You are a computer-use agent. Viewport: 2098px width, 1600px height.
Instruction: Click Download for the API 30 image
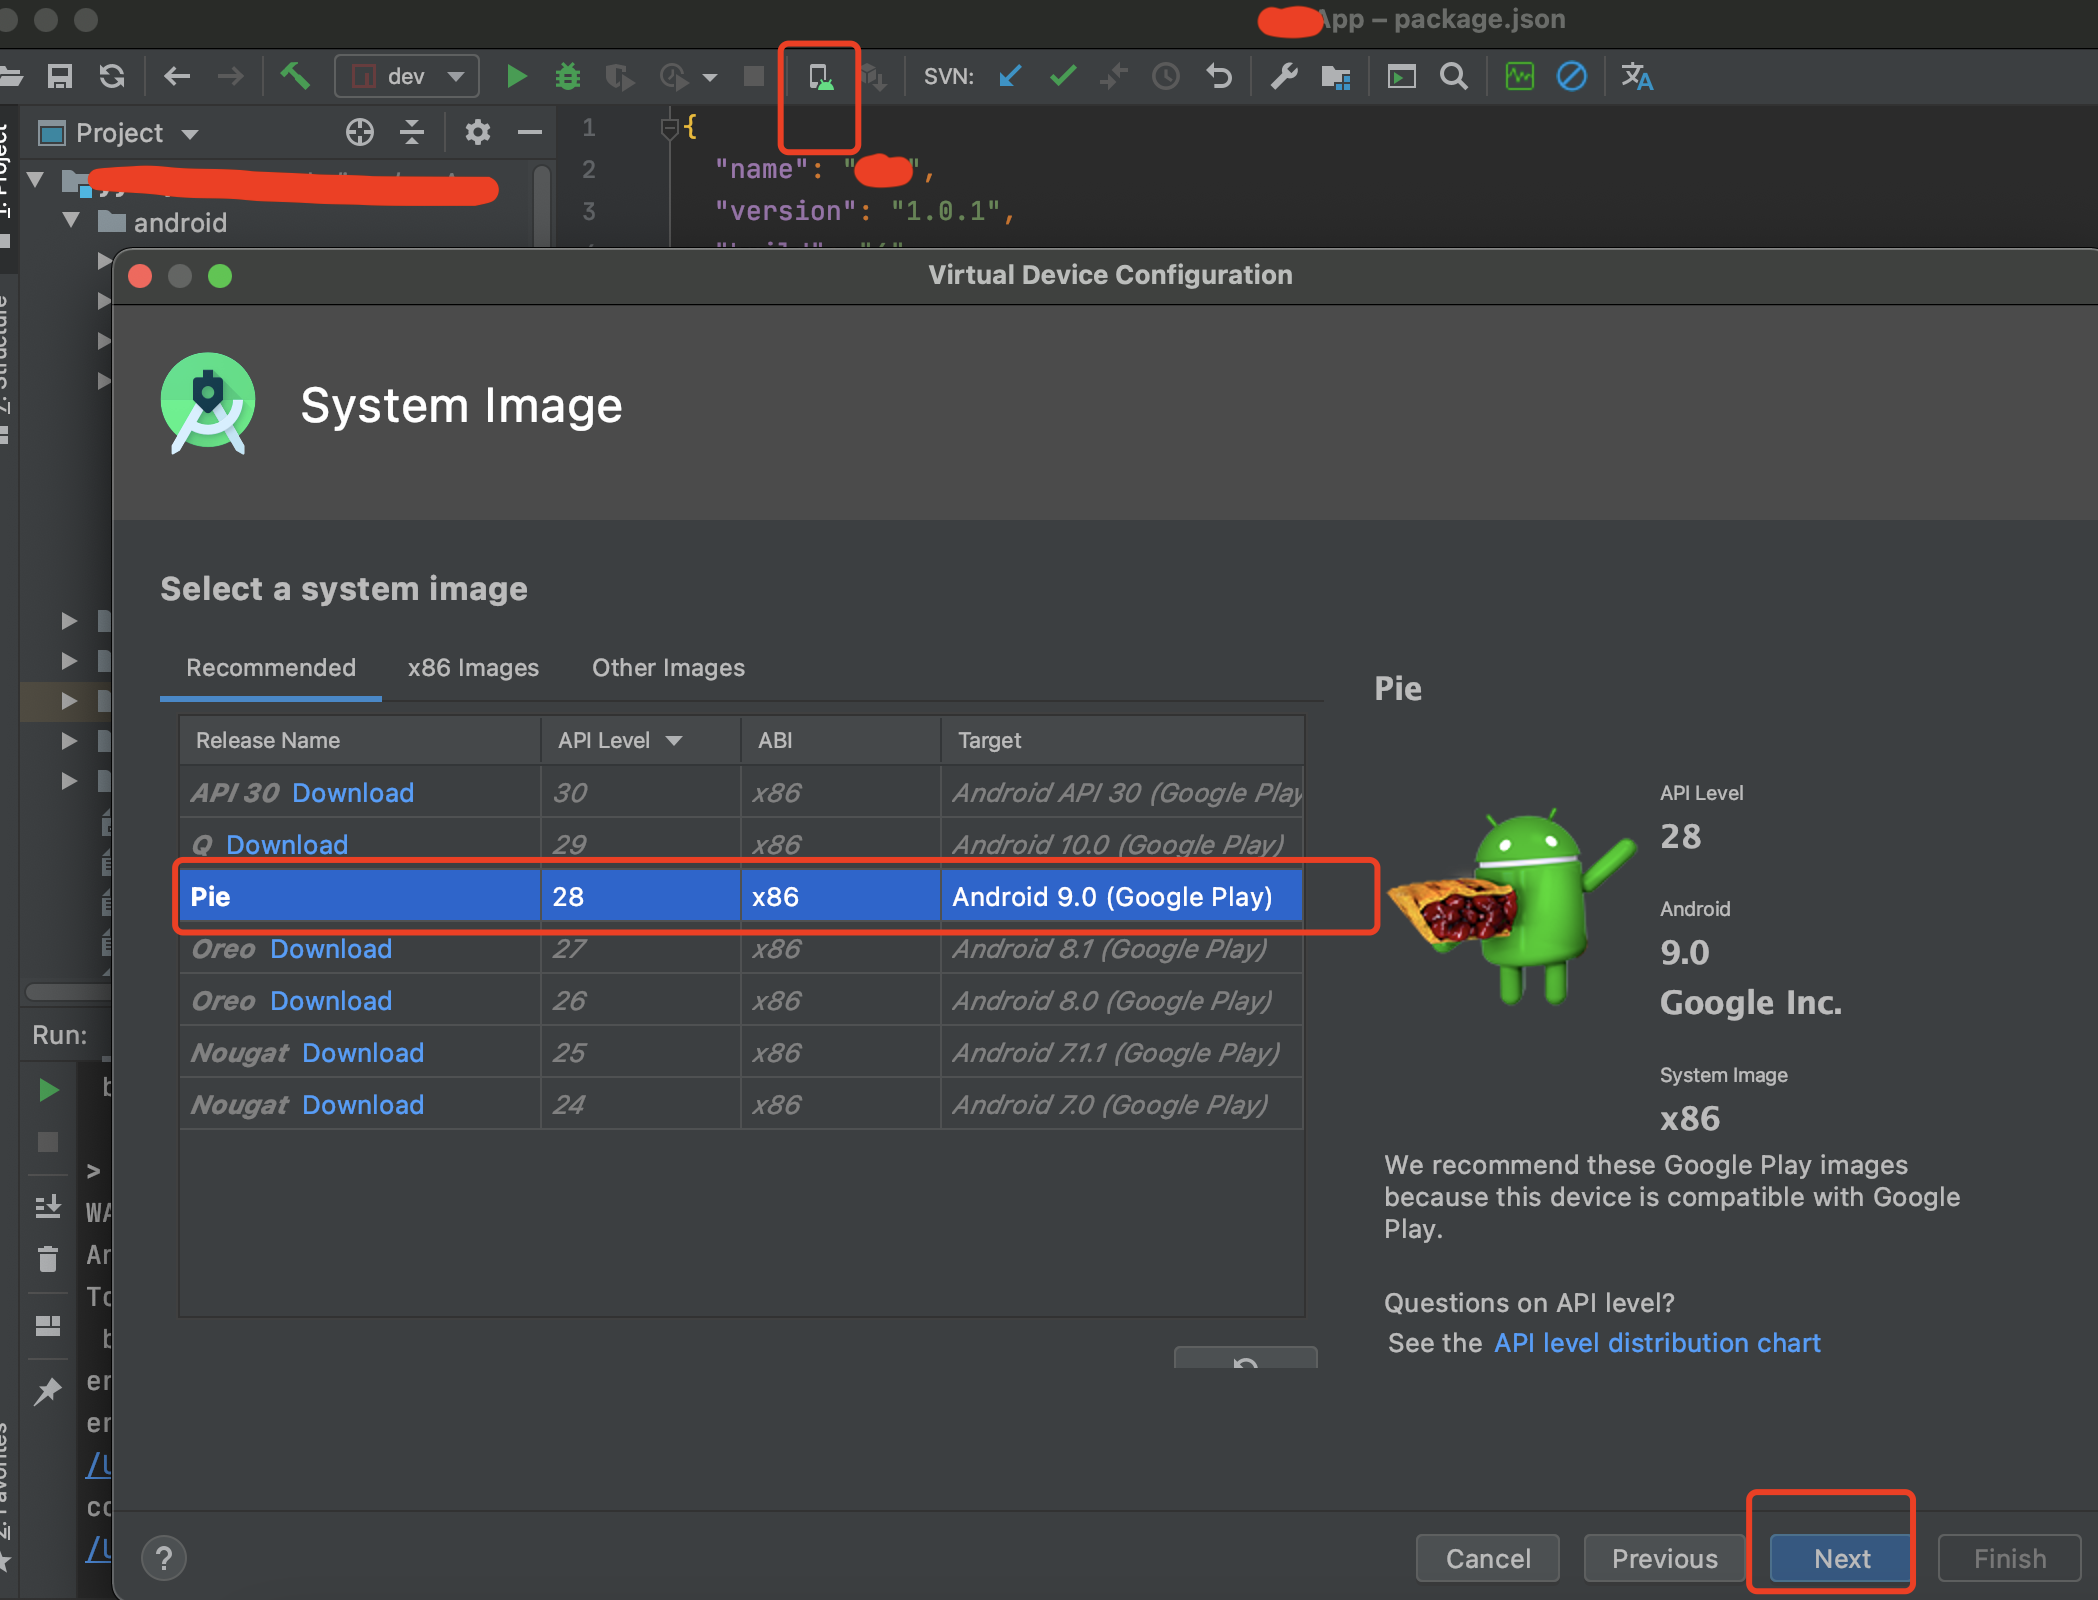coord(353,793)
